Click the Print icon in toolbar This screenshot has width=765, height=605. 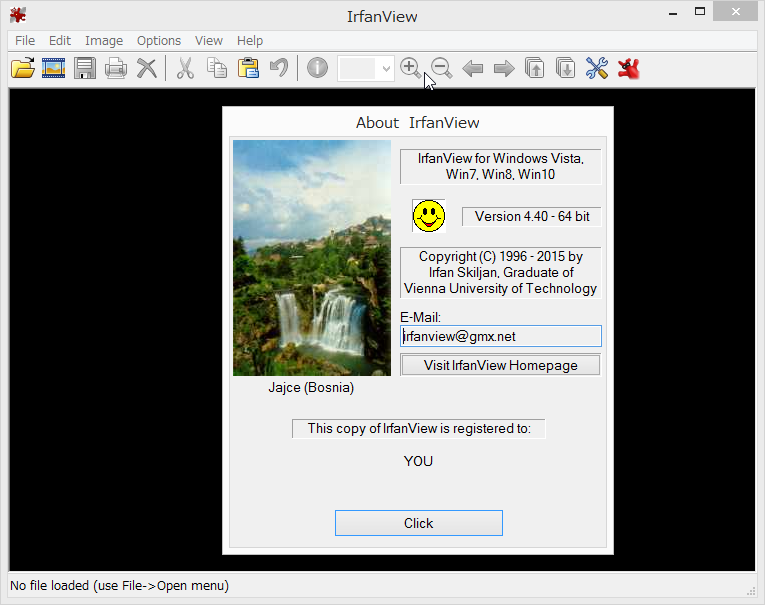[x=116, y=68]
